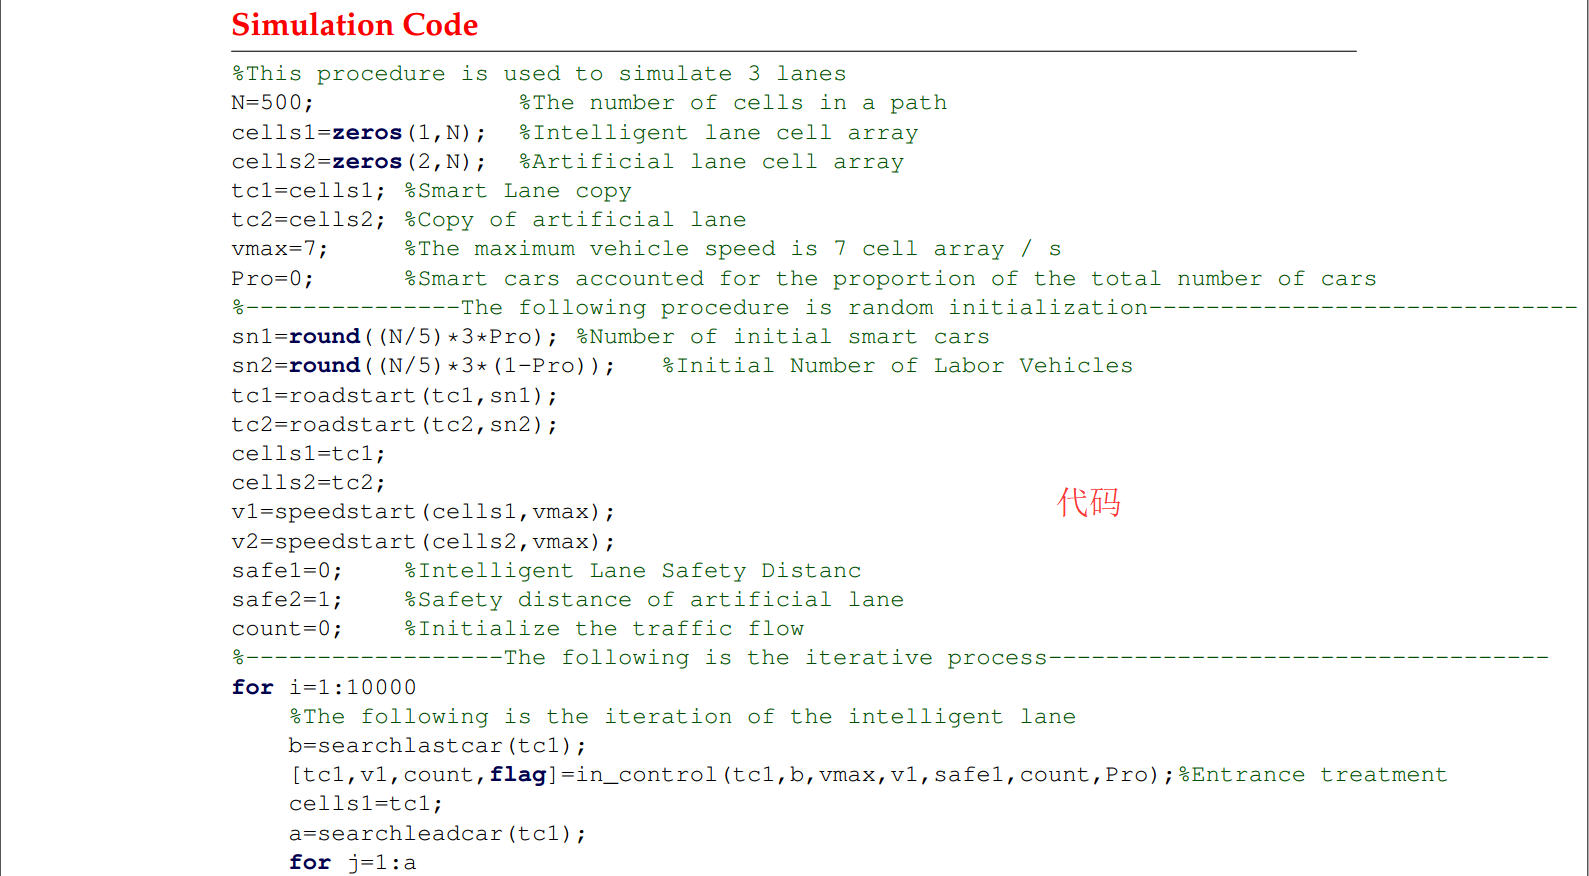This screenshot has height=876, width=1589.
Task: Click the code 'v1=speedstart(cells1,vmax);'
Action: point(423,512)
